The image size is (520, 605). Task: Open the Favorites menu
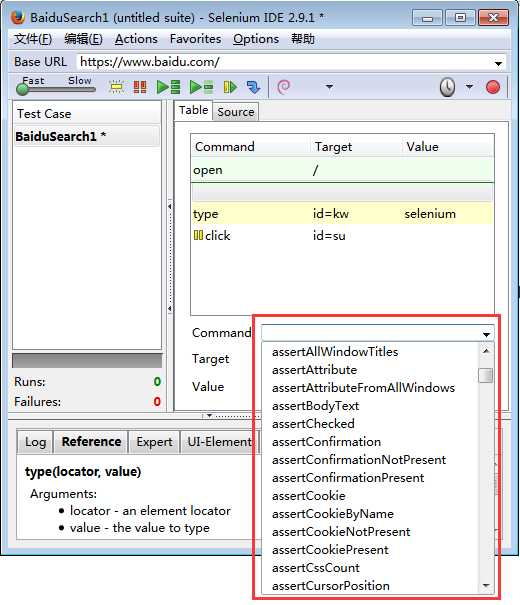pyautogui.click(x=195, y=39)
